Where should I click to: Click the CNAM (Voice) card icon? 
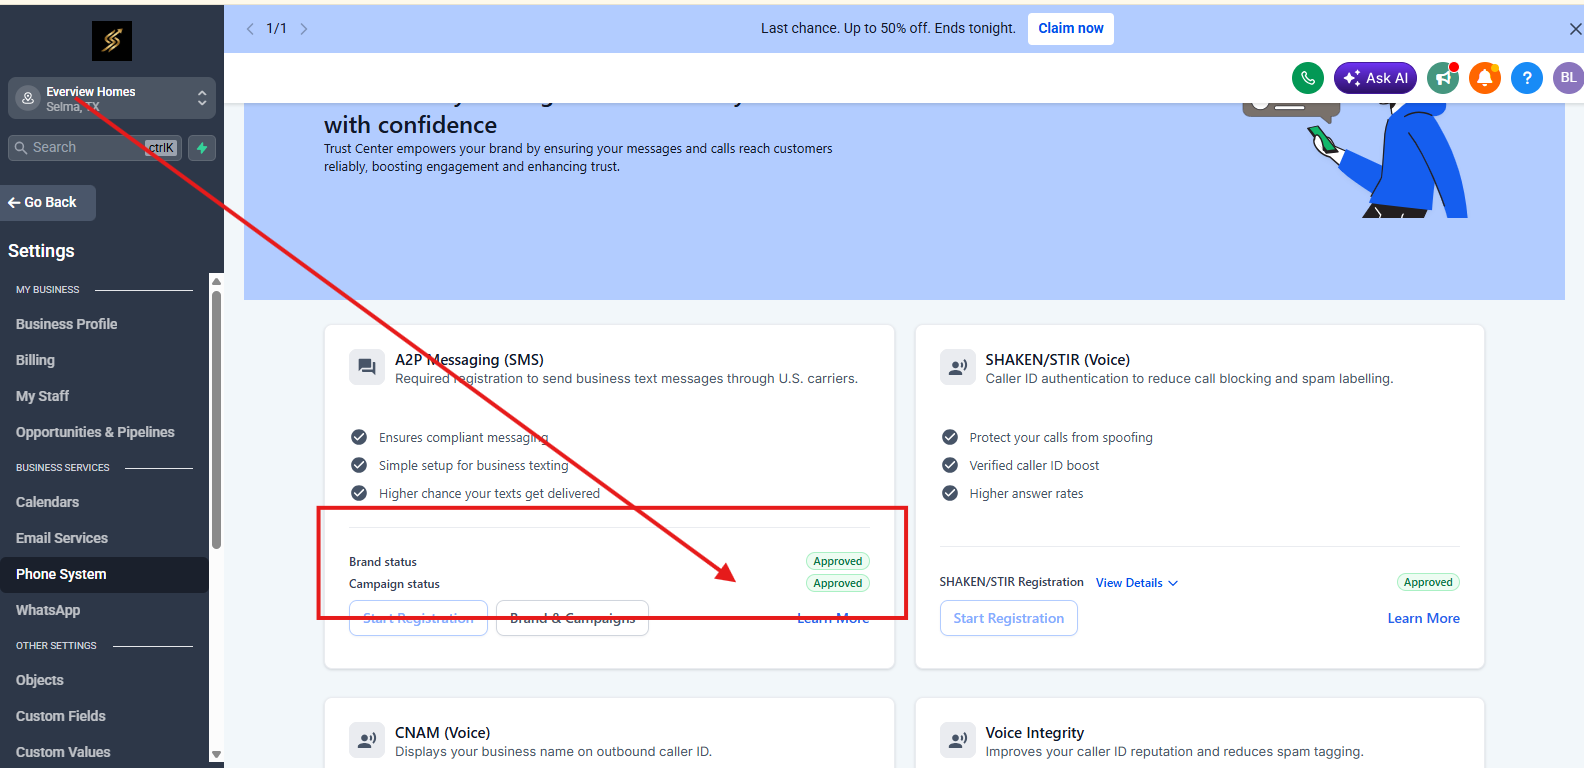[367, 740]
